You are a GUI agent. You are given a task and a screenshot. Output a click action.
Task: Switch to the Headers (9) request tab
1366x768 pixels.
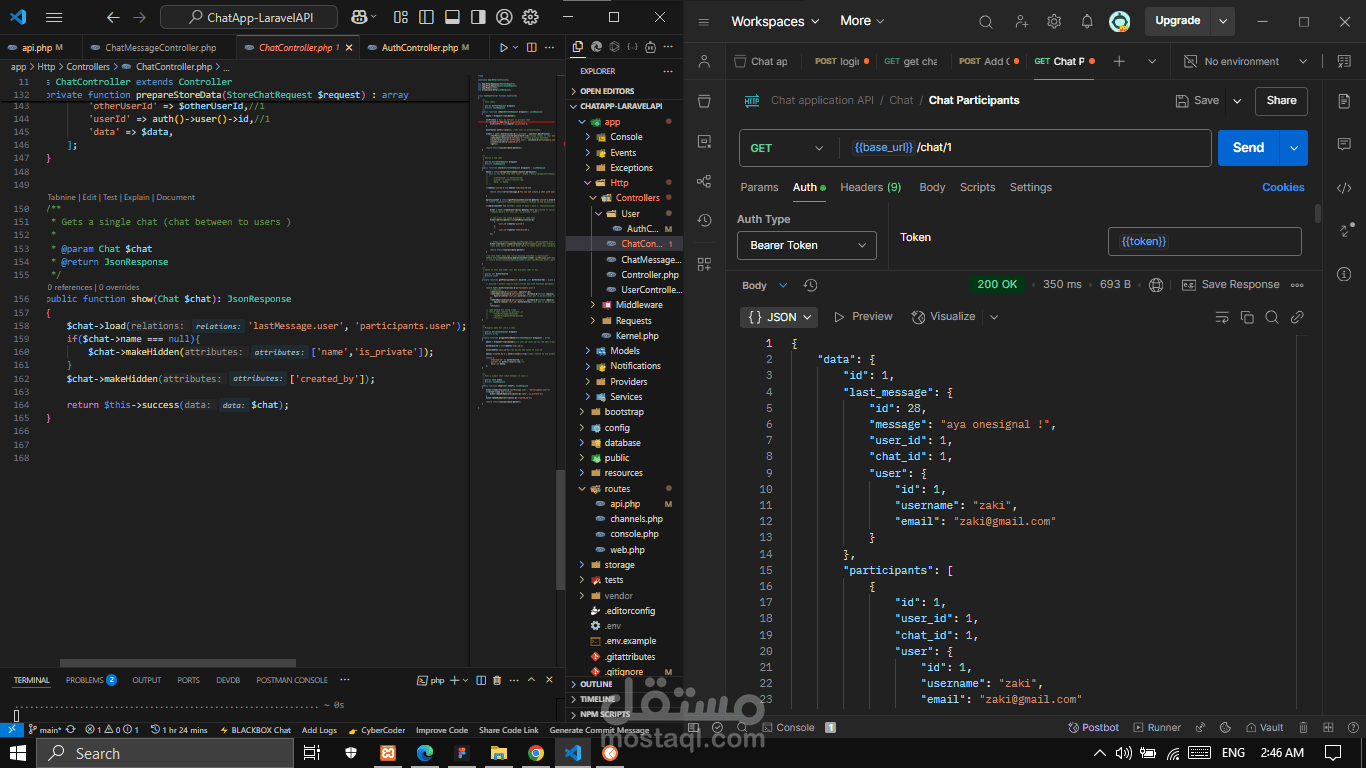870,187
